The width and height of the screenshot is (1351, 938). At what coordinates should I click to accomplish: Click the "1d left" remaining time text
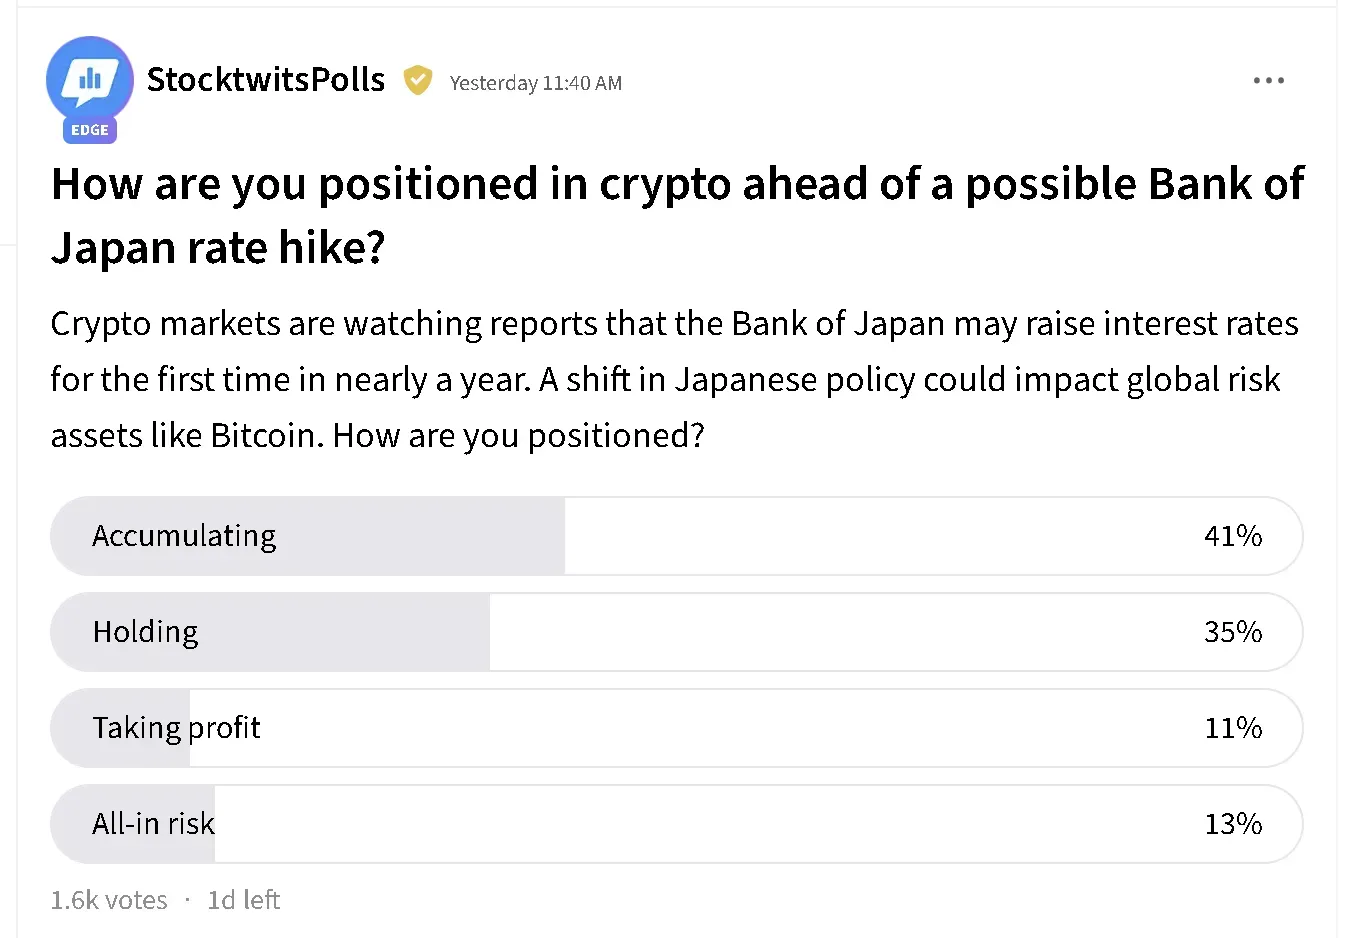[244, 900]
